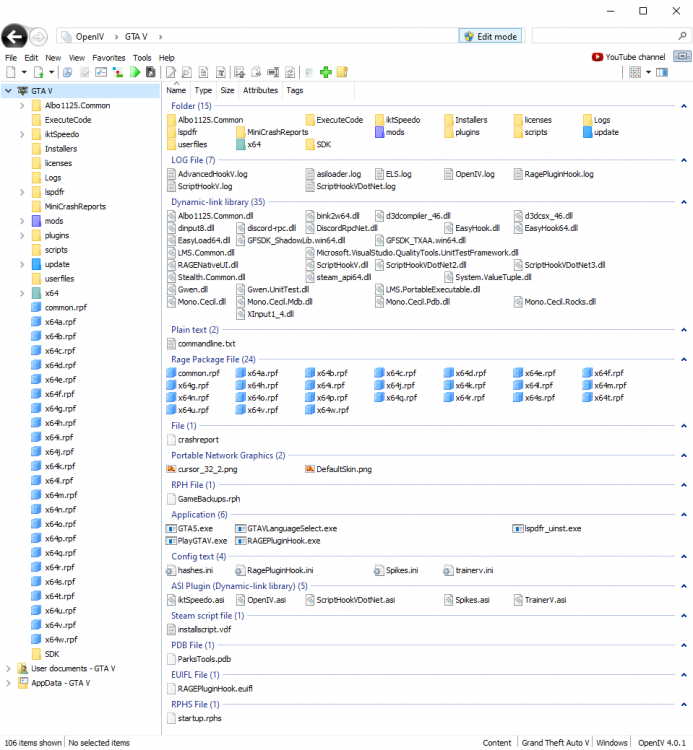This screenshot has height=750, width=693.
Task: Sort by the Size column header
Action: pyautogui.click(x=227, y=90)
